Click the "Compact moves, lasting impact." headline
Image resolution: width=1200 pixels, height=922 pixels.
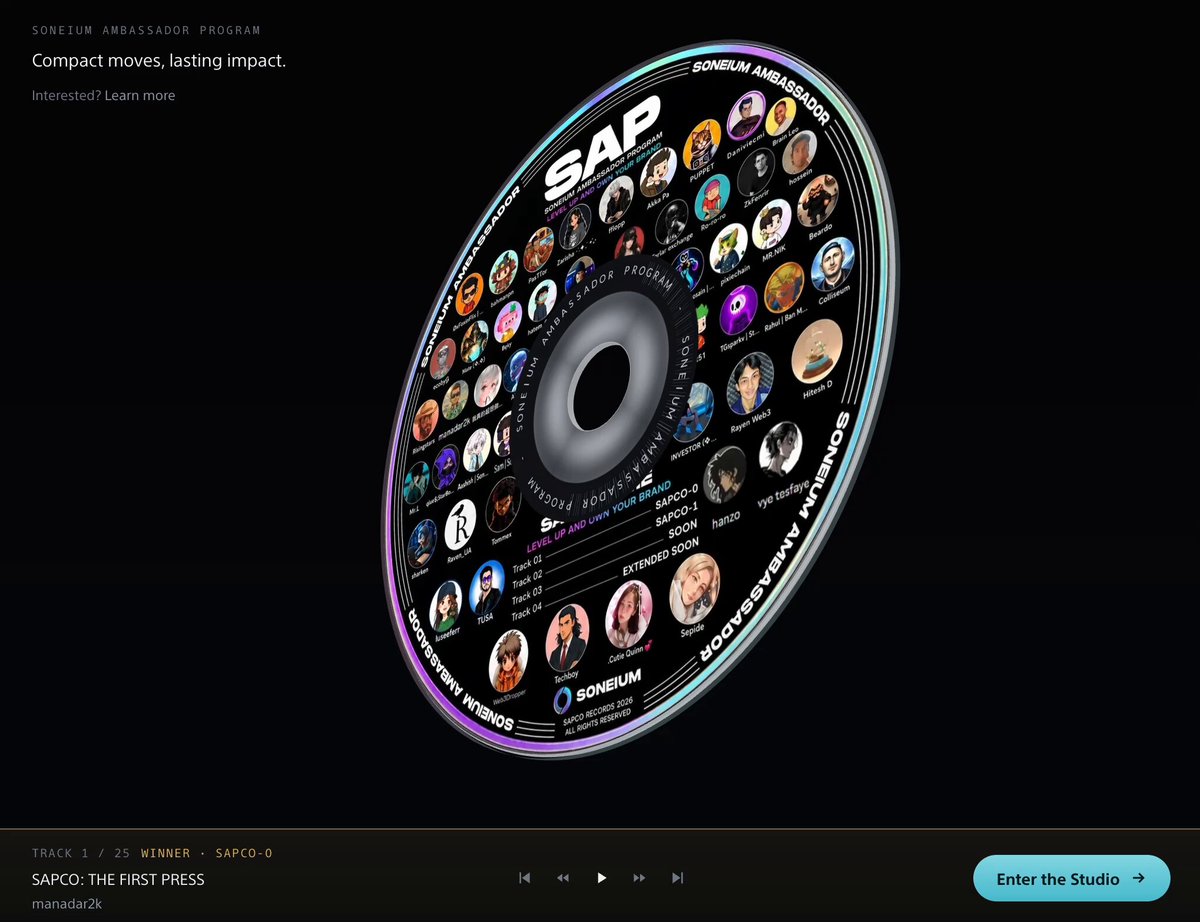[x=159, y=61]
